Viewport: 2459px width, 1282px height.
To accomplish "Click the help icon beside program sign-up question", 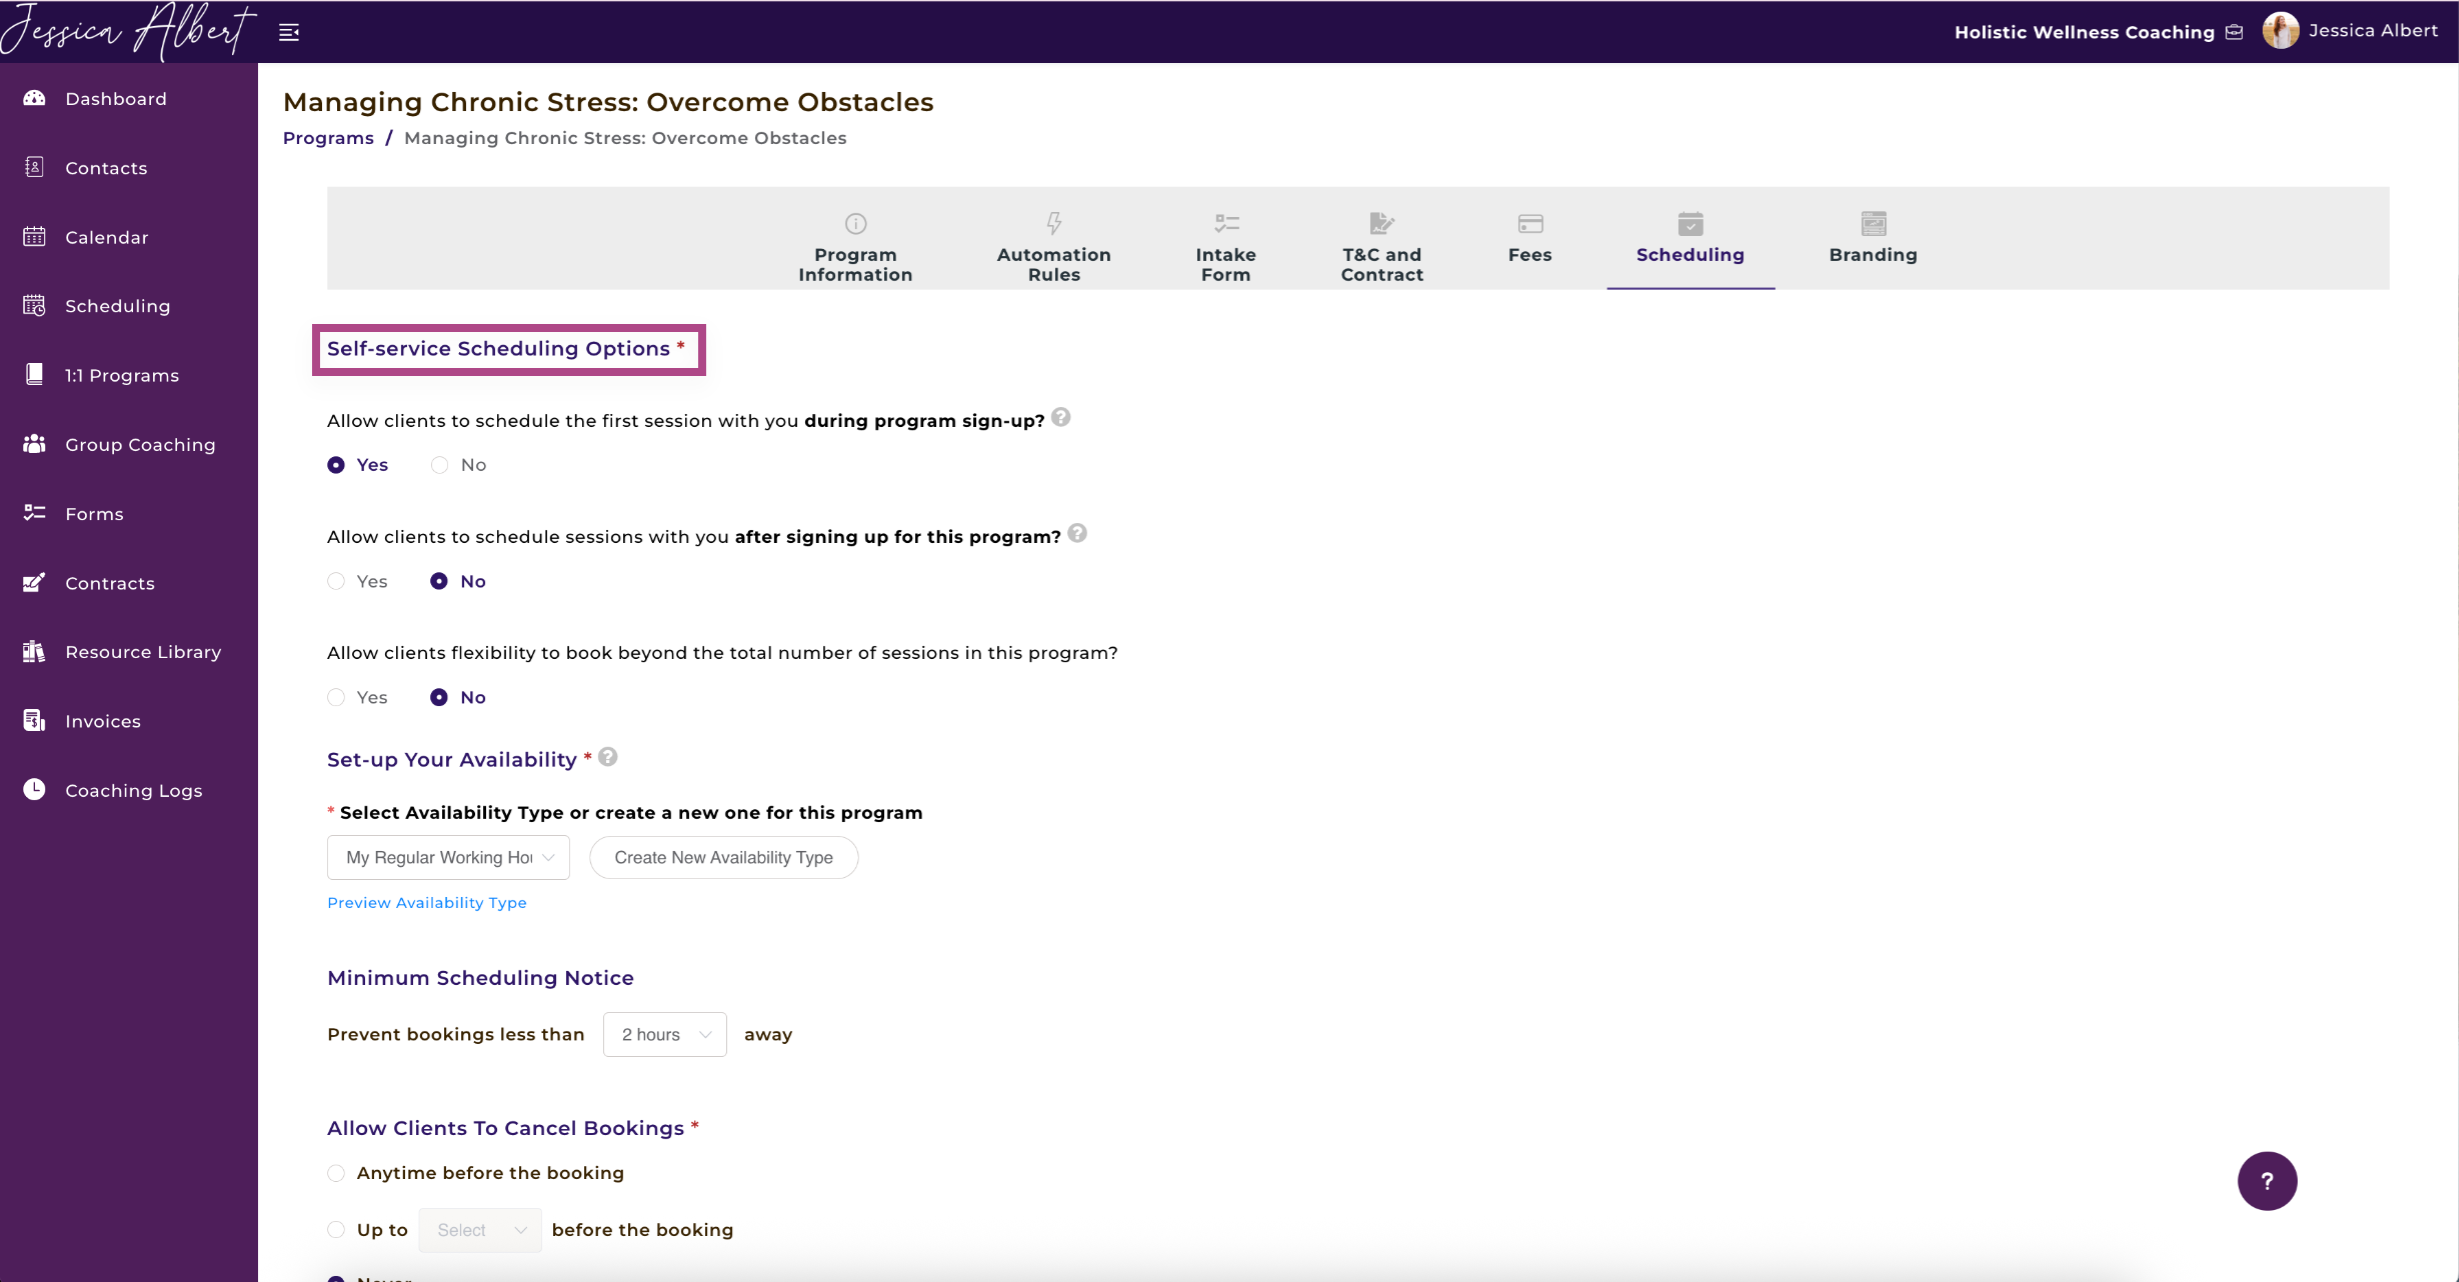I will [1061, 418].
